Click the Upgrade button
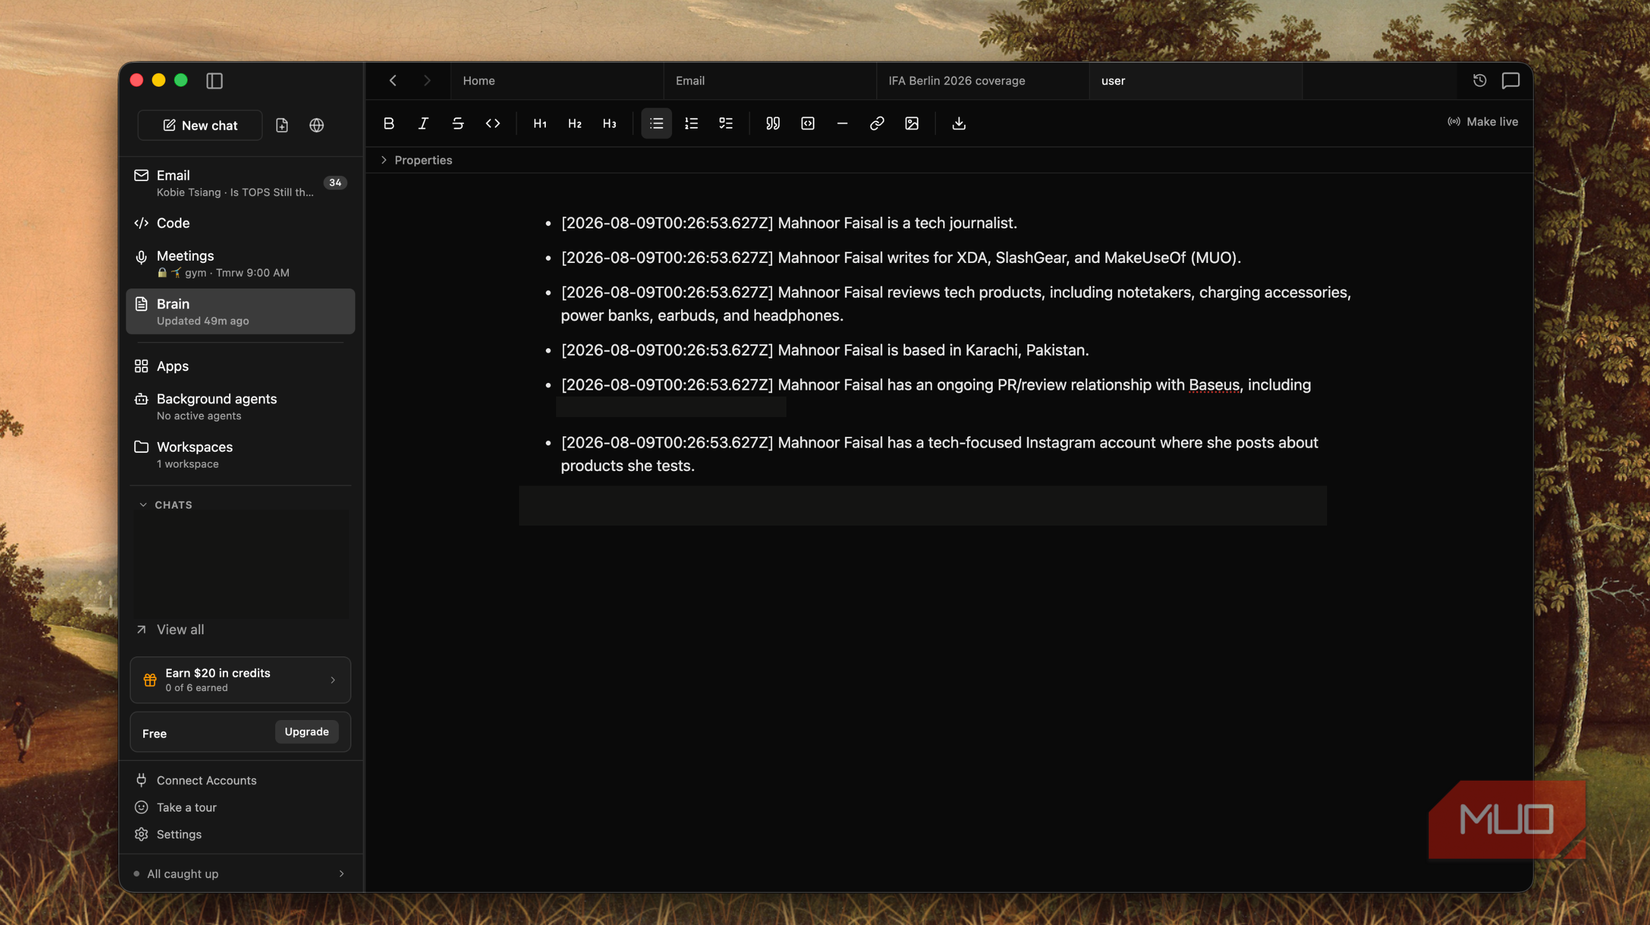 tap(306, 732)
